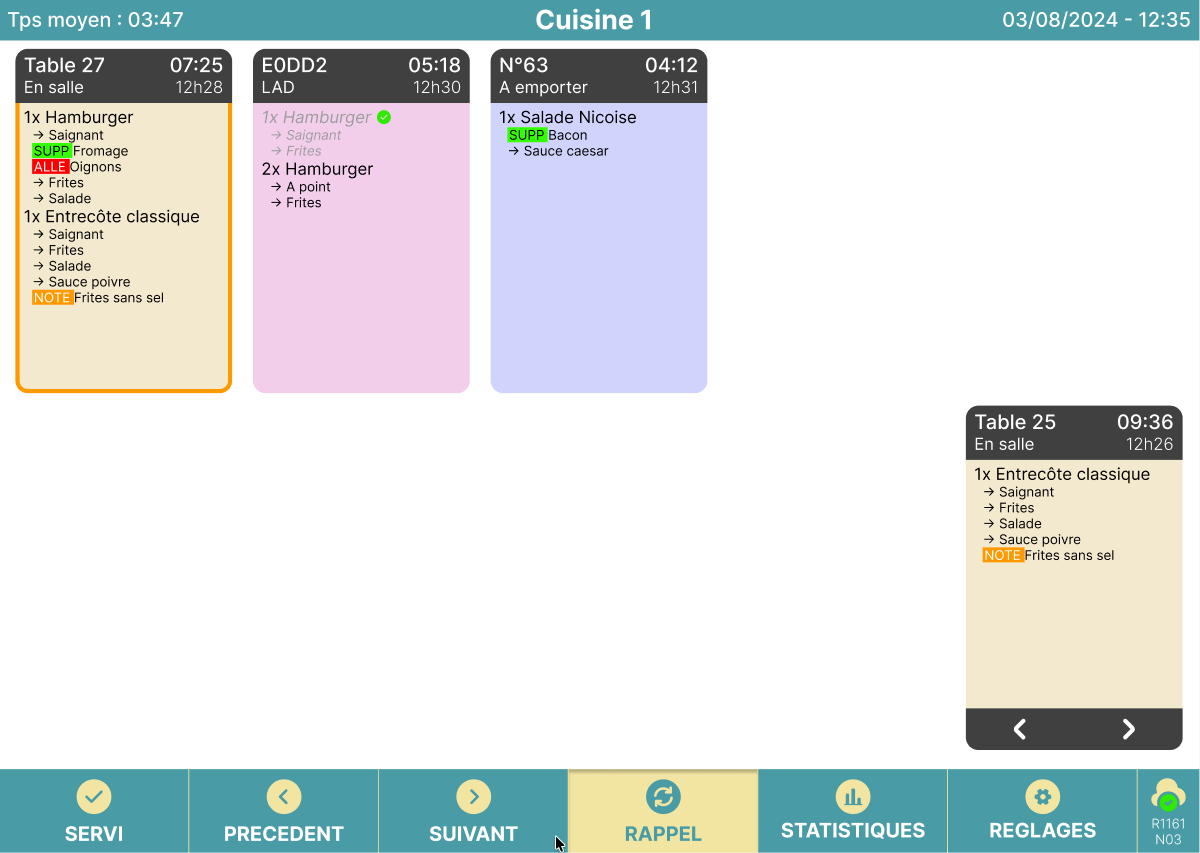
Task: Click the SUIVANT right-chevron icon
Action: (473, 797)
